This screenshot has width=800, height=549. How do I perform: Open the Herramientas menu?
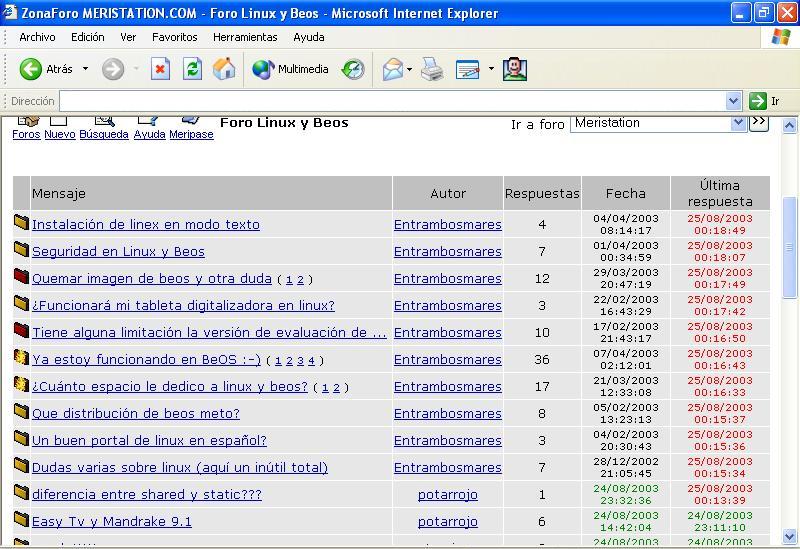click(x=245, y=37)
